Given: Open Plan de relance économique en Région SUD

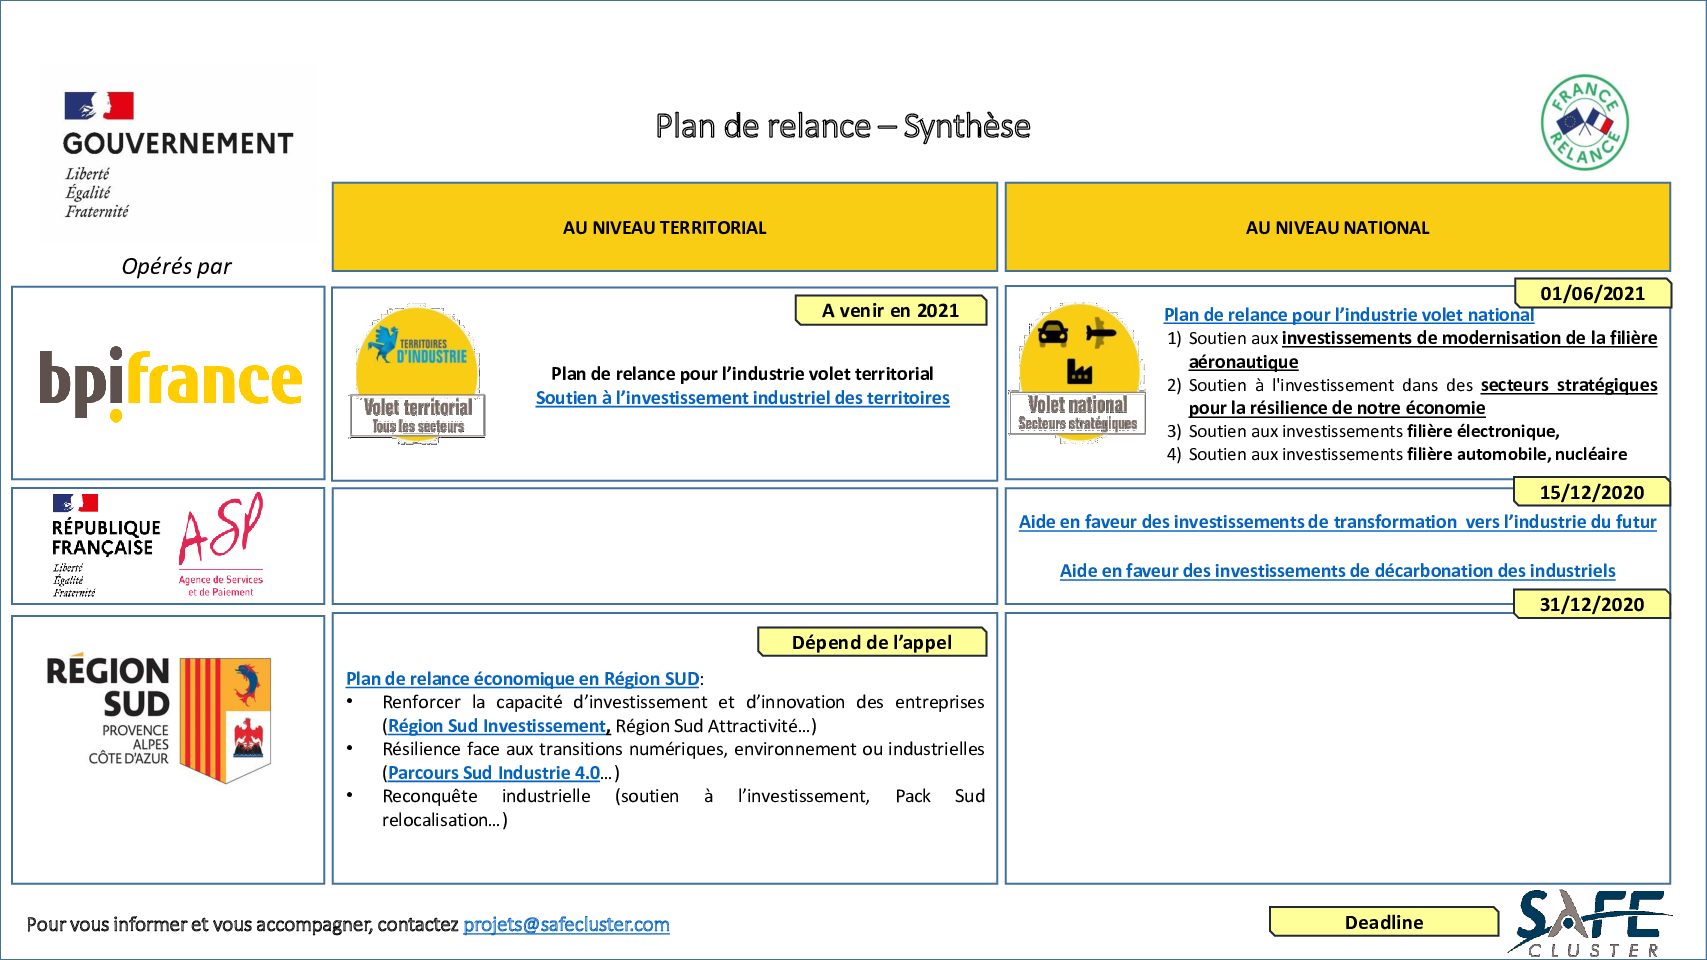Looking at the screenshot, I should point(522,679).
